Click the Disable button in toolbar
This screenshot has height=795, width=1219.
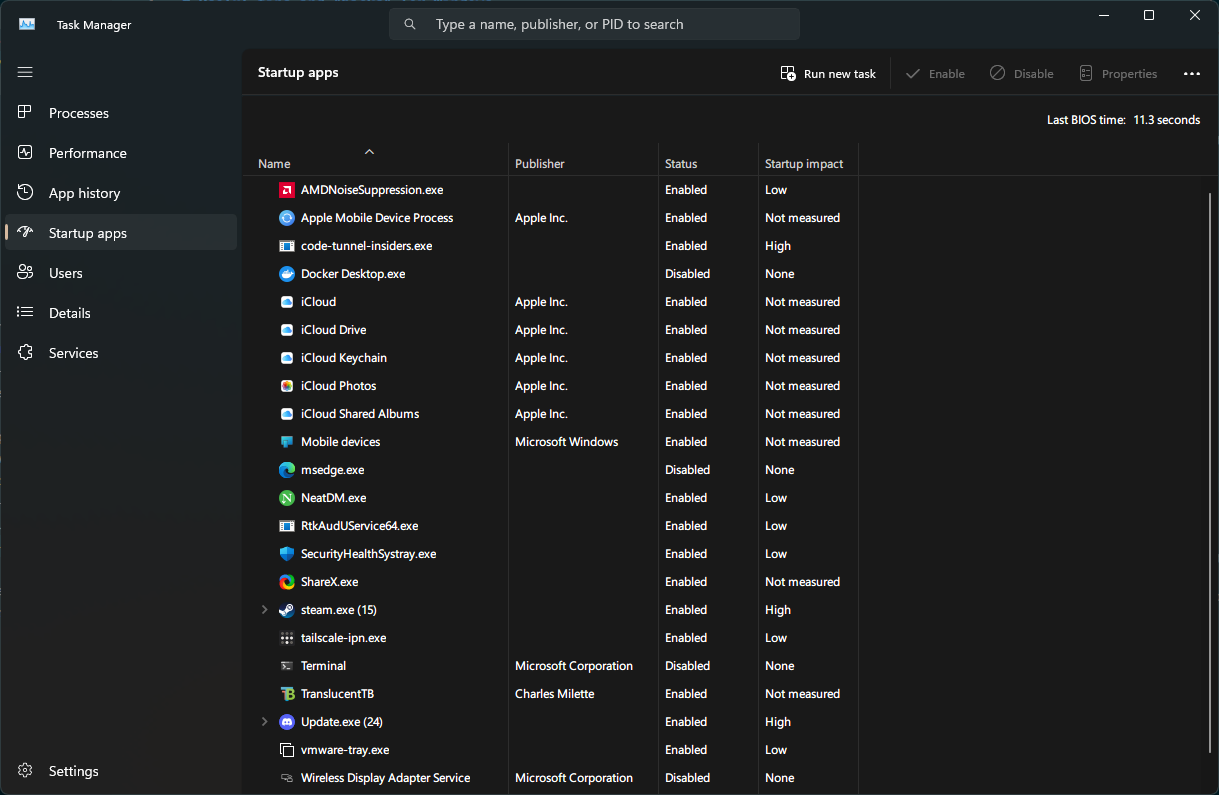[x=1021, y=74]
